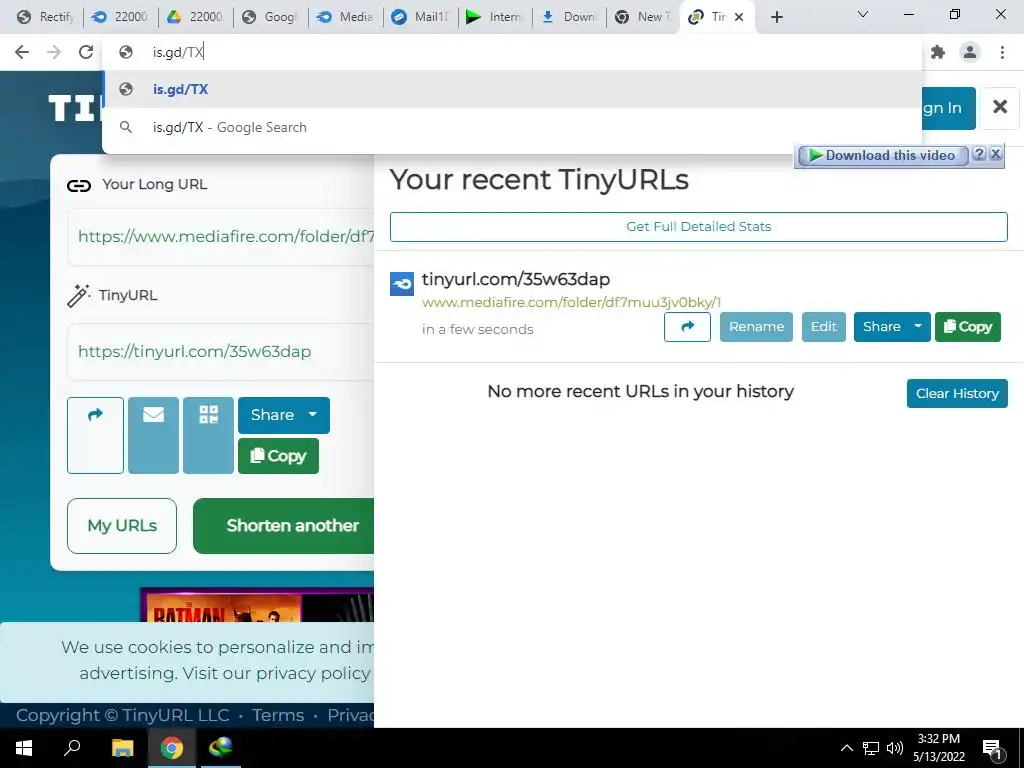
Task: Select the is.gd/TX Google Search suggestion
Action: coord(512,127)
